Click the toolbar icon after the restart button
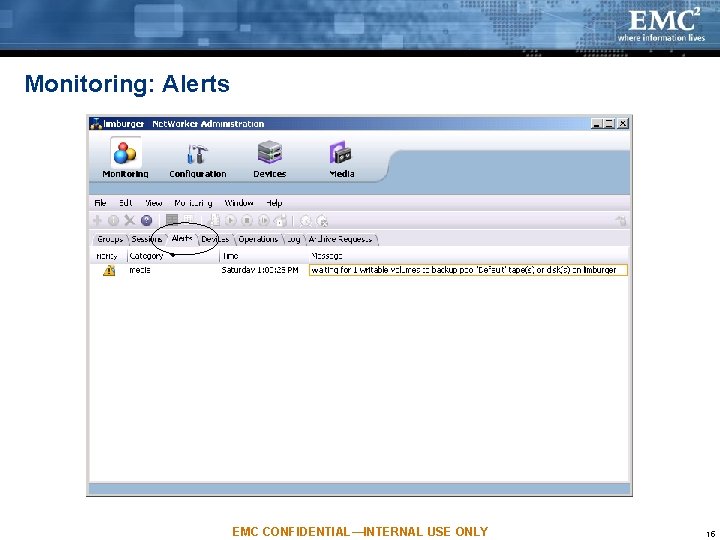The width and height of the screenshot is (720, 540). point(280,221)
